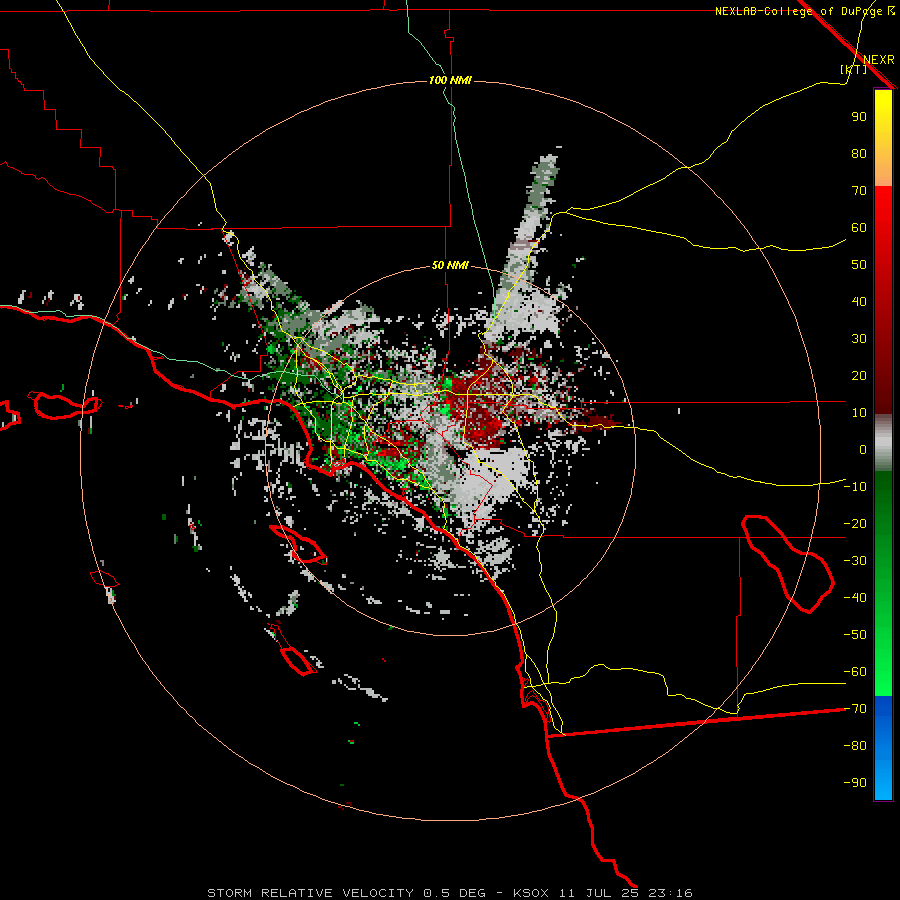Click the 80 value on velocity scale
The image size is (900, 900).
click(859, 153)
